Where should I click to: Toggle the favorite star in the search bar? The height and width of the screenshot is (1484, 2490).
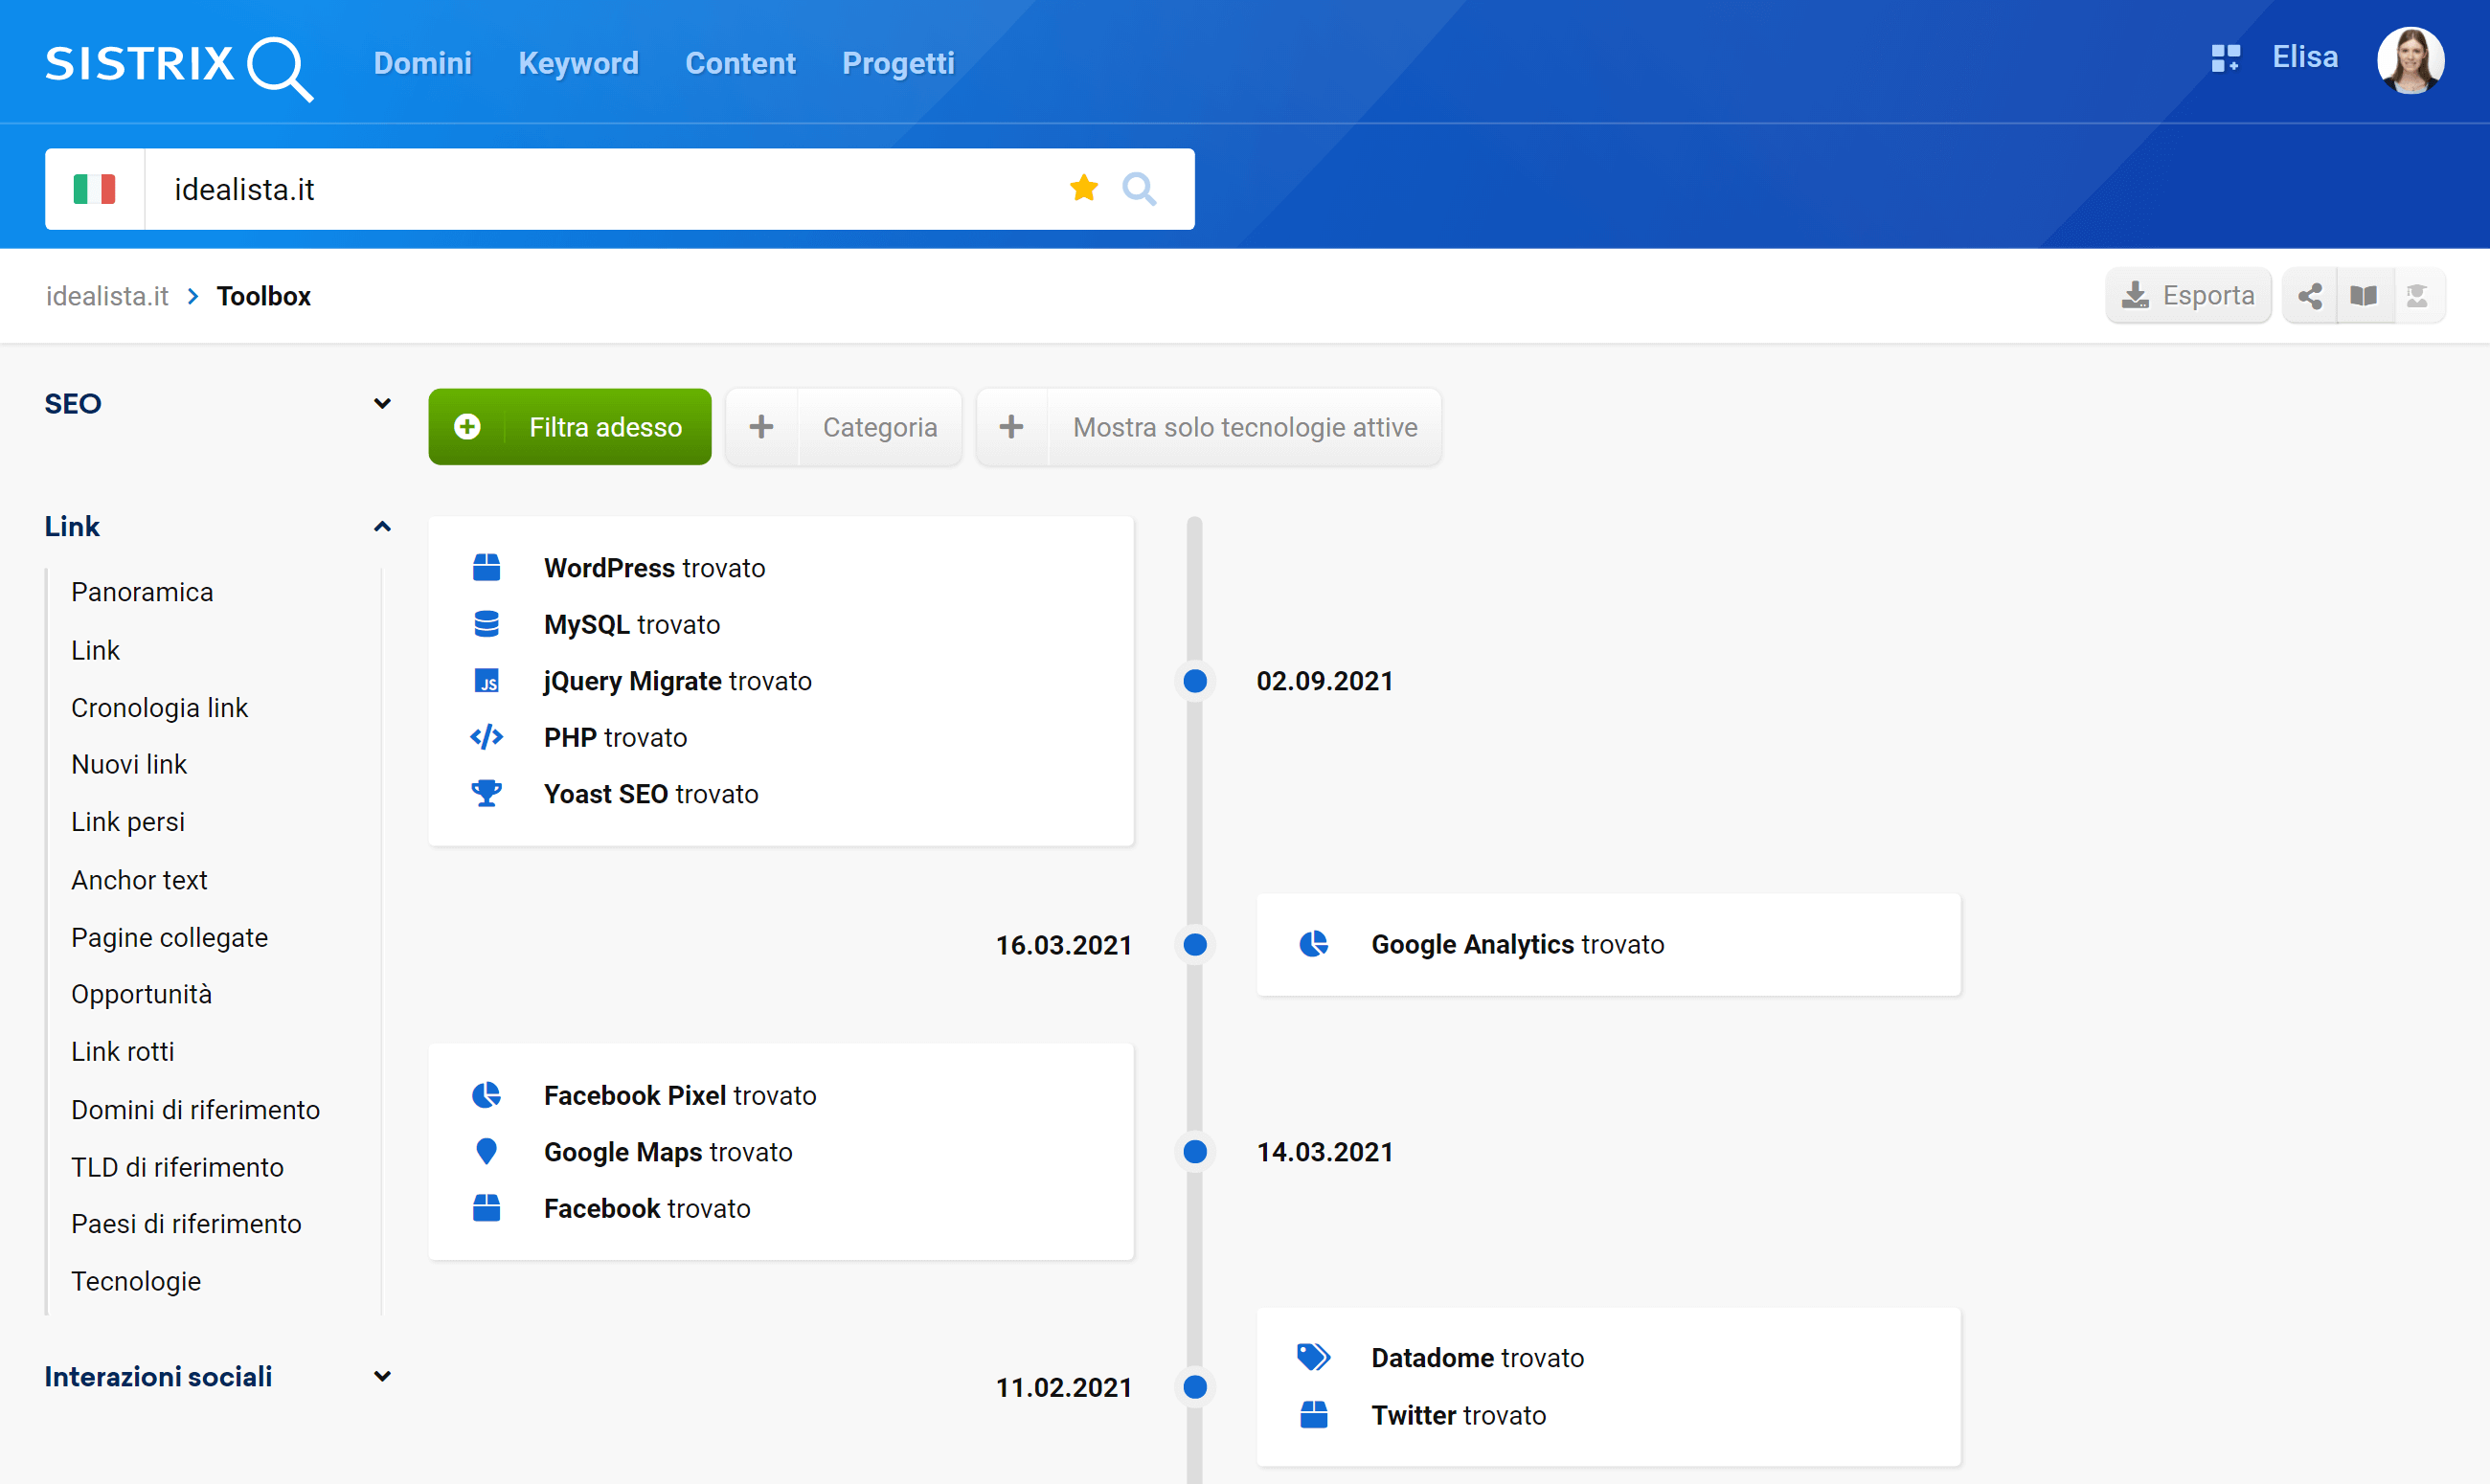point(1084,188)
